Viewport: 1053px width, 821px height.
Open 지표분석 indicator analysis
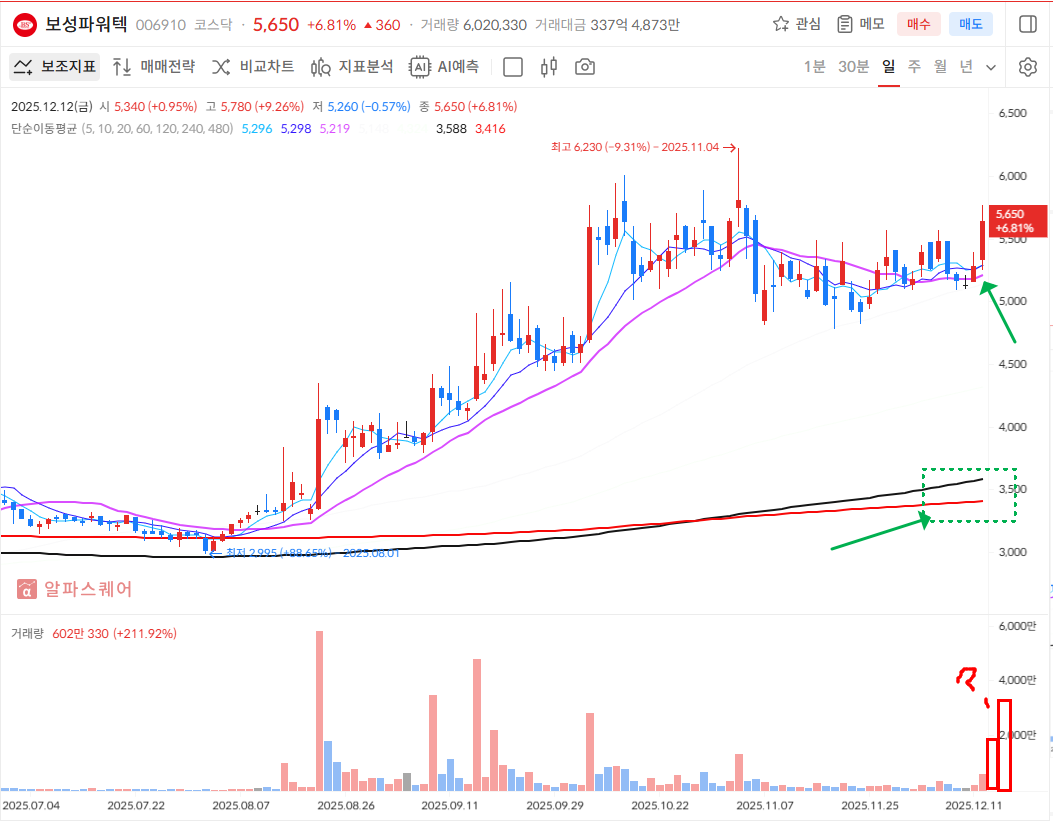pyautogui.click(x=351, y=67)
